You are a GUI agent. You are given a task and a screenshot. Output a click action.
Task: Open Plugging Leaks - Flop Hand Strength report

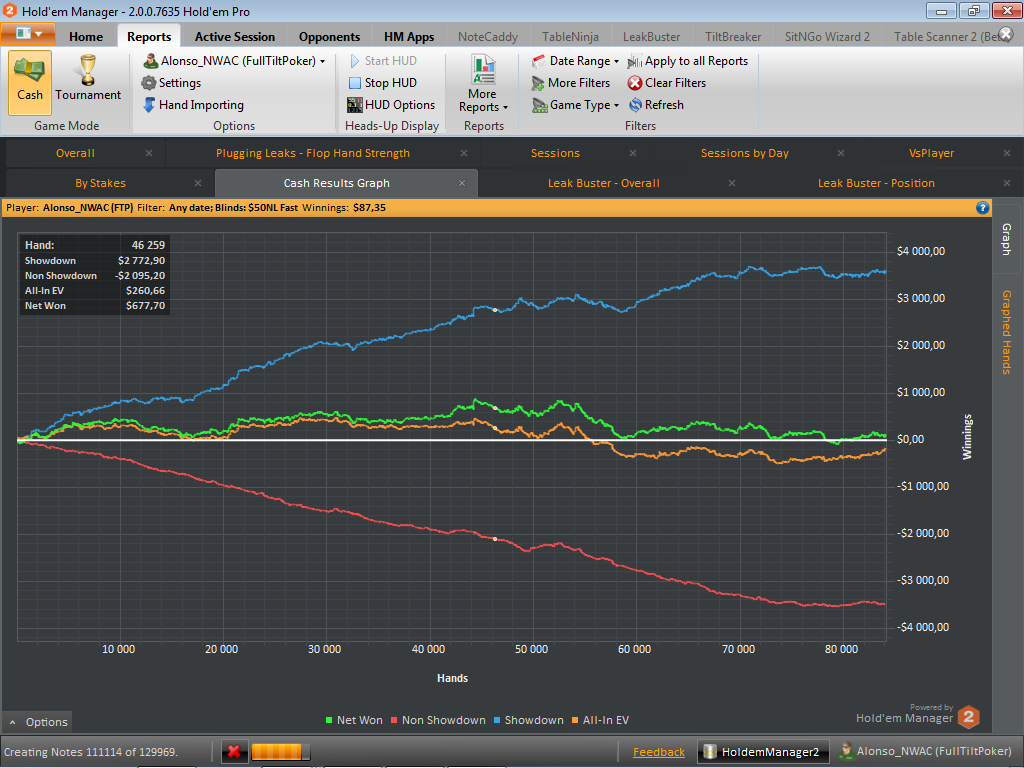pyautogui.click(x=313, y=153)
